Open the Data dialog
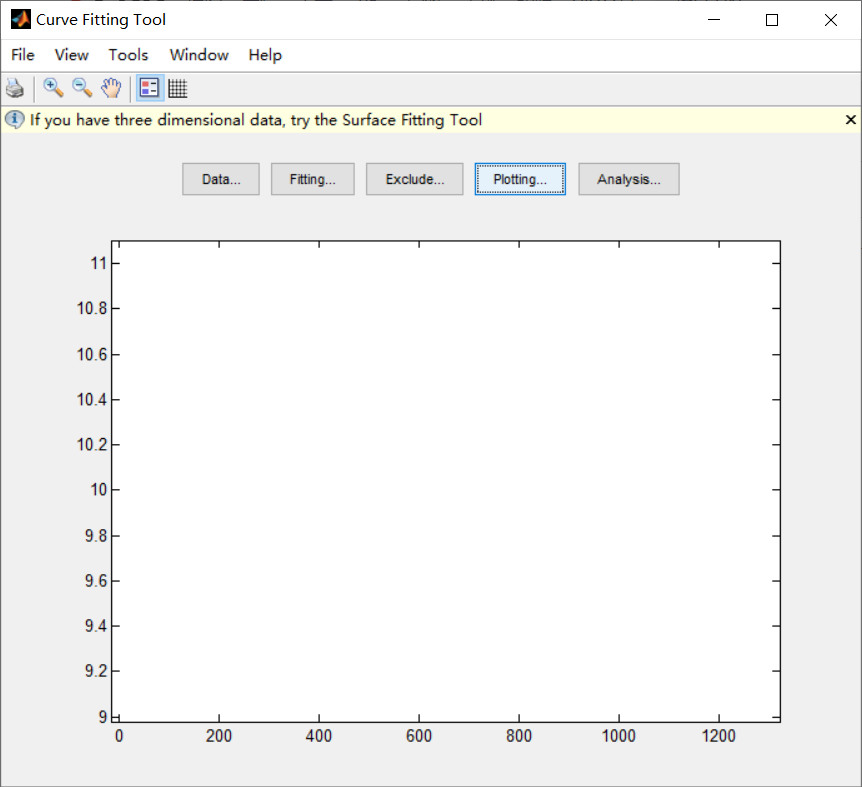862x787 pixels. click(220, 179)
